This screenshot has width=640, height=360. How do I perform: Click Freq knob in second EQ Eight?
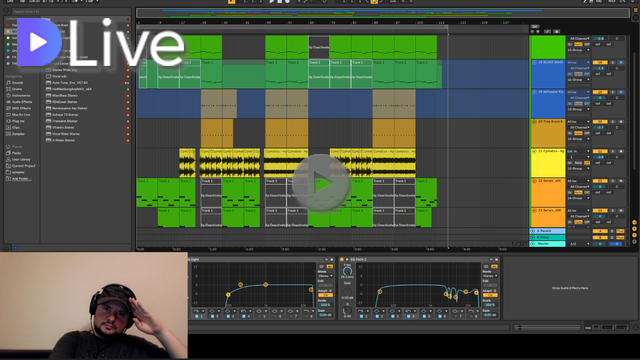click(347, 271)
